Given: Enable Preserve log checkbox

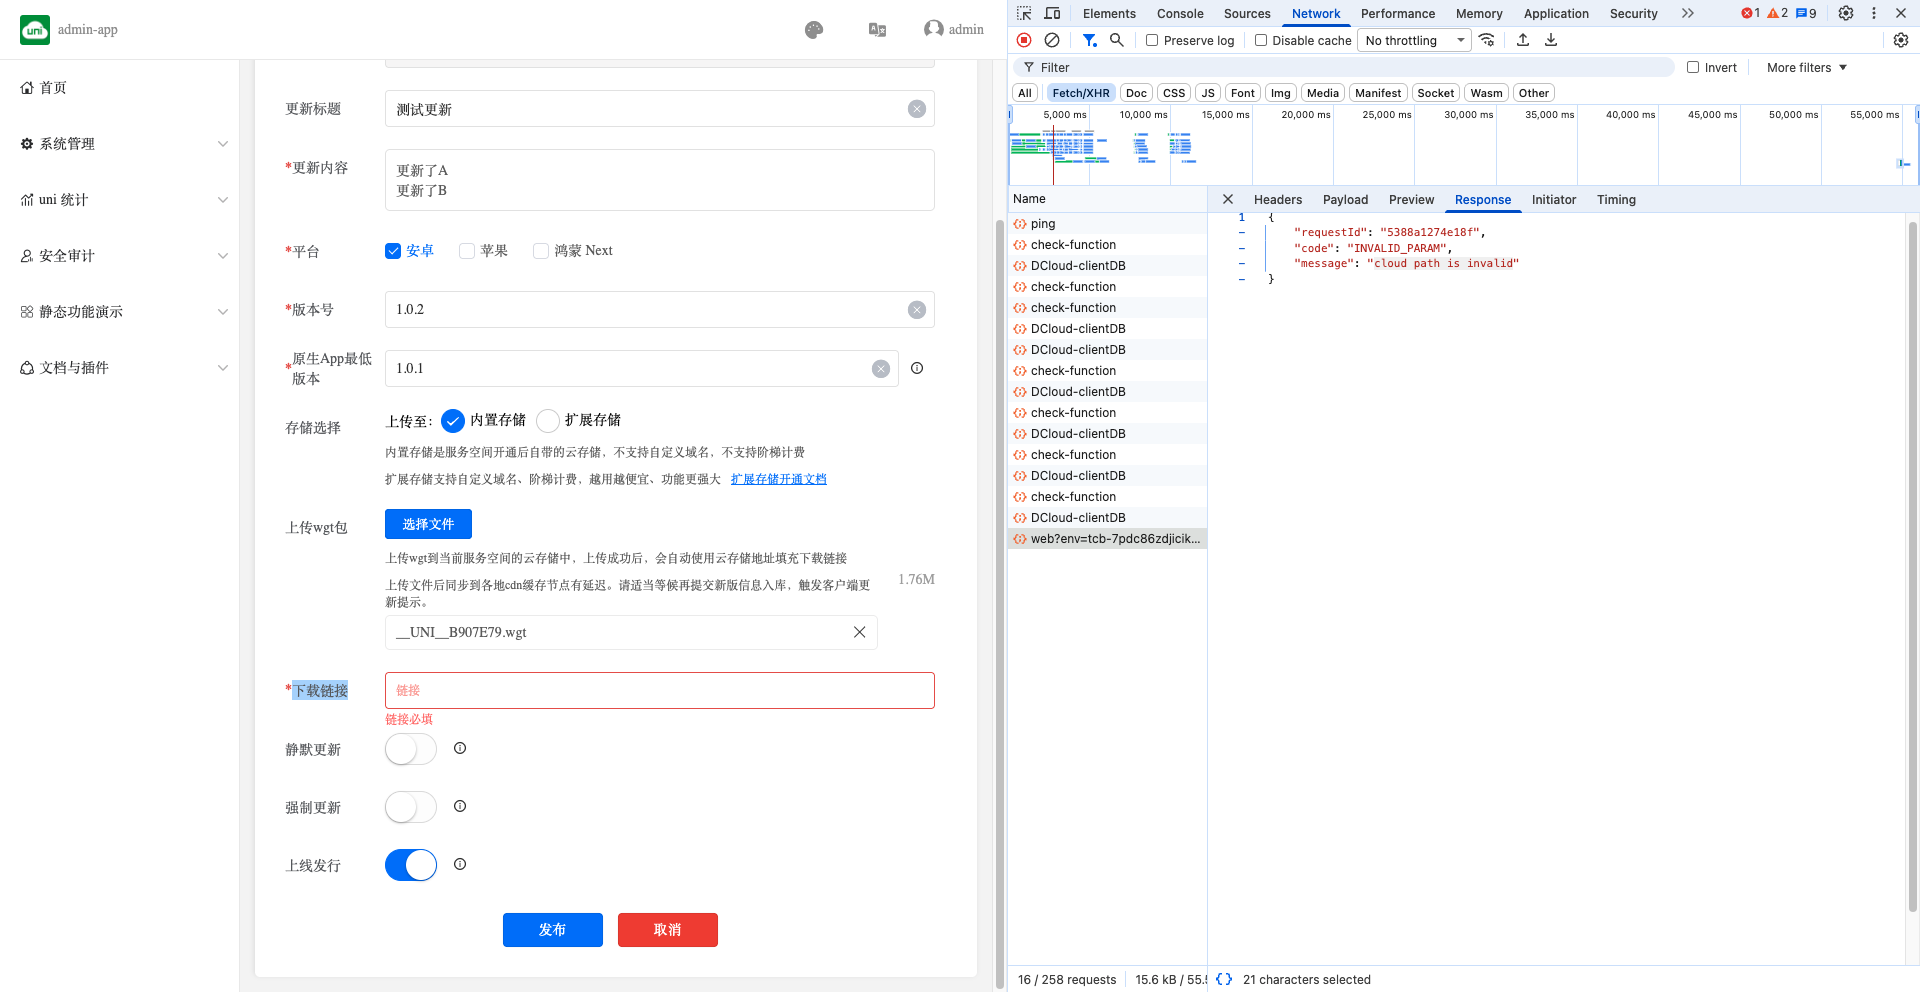Looking at the screenshot, I should click(1152, 40).
